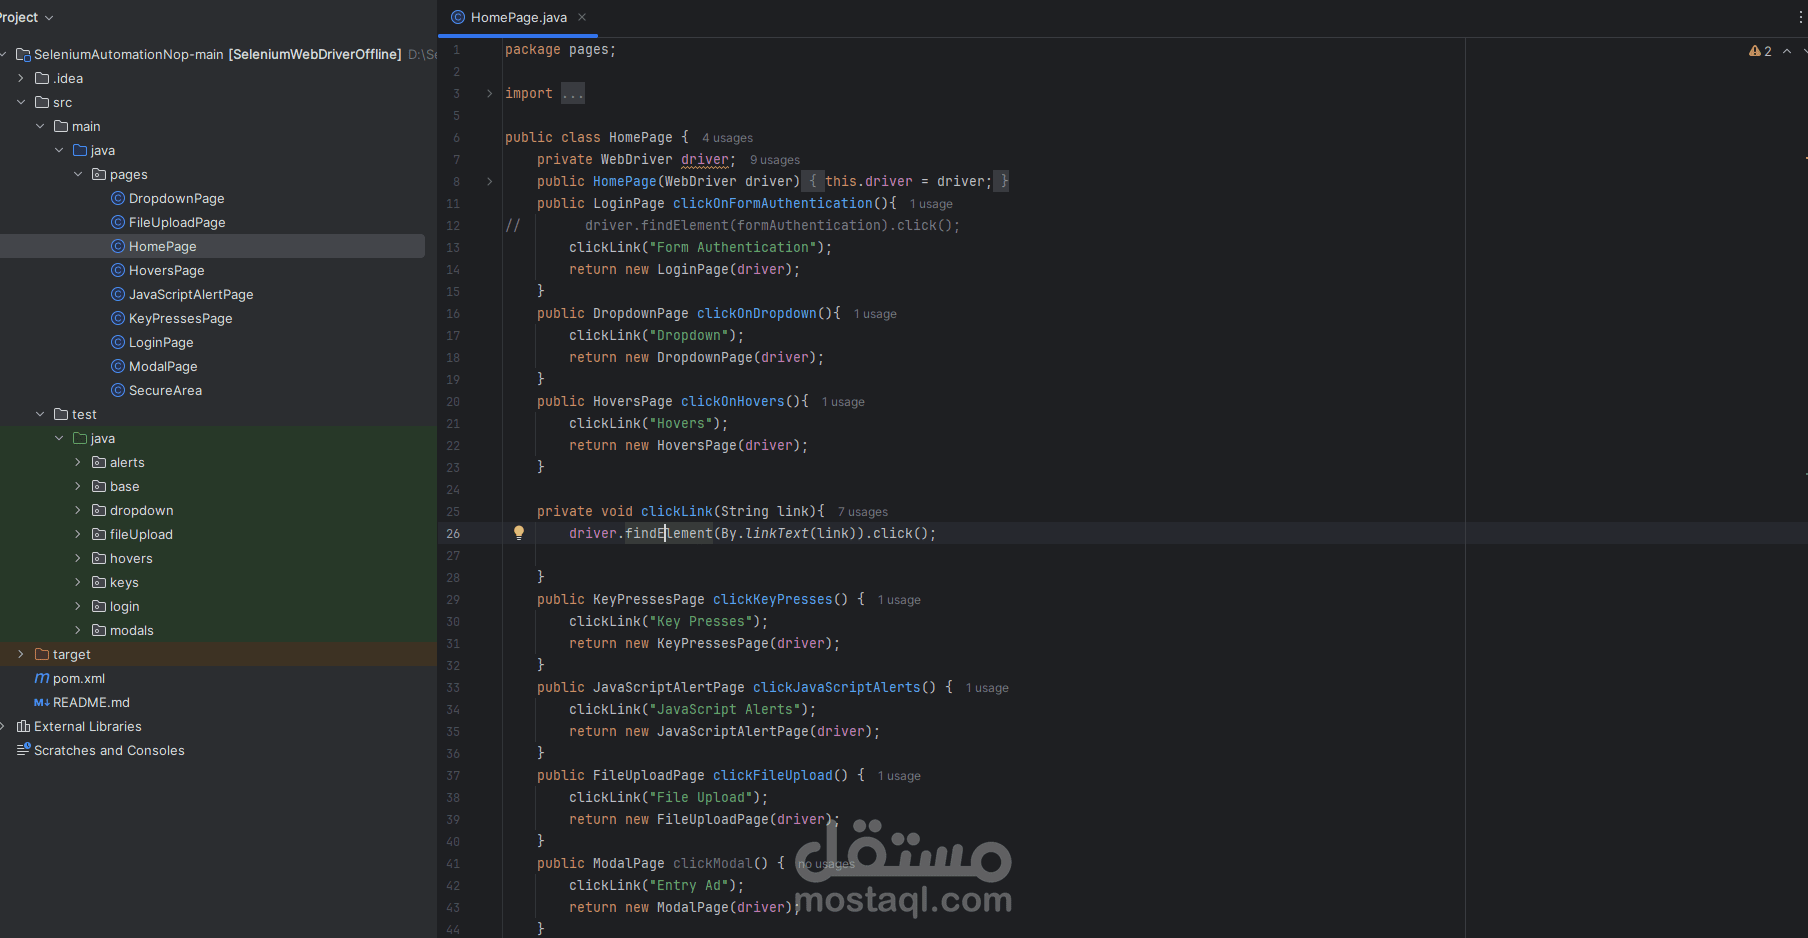Click the KeyPressesPage class icon
Viewport: 1808px width, 938px height.
118,318
